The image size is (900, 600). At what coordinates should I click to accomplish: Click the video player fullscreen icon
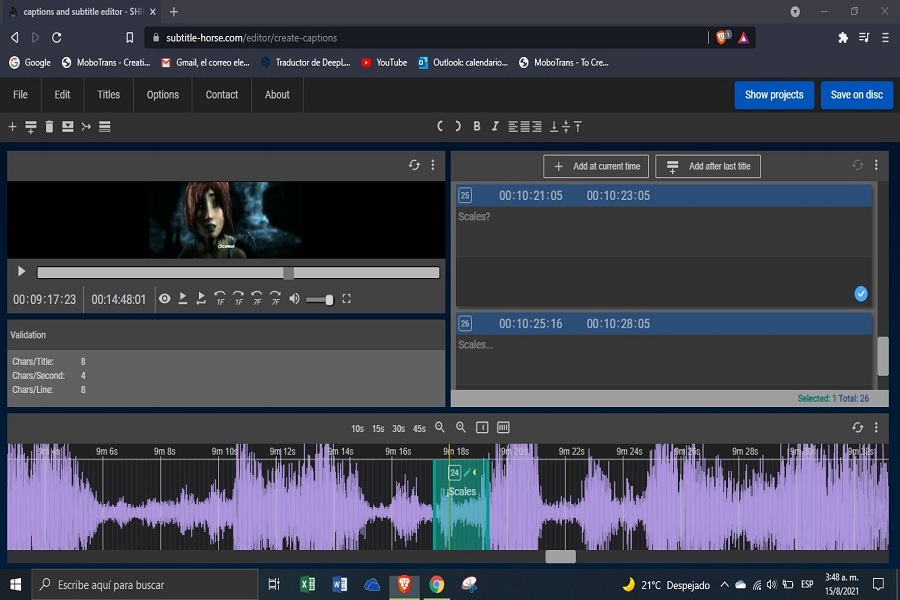(x=347, y=299)
